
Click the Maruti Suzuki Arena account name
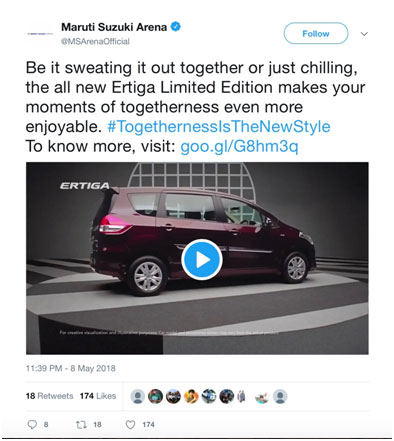click(x=114, y=27)
